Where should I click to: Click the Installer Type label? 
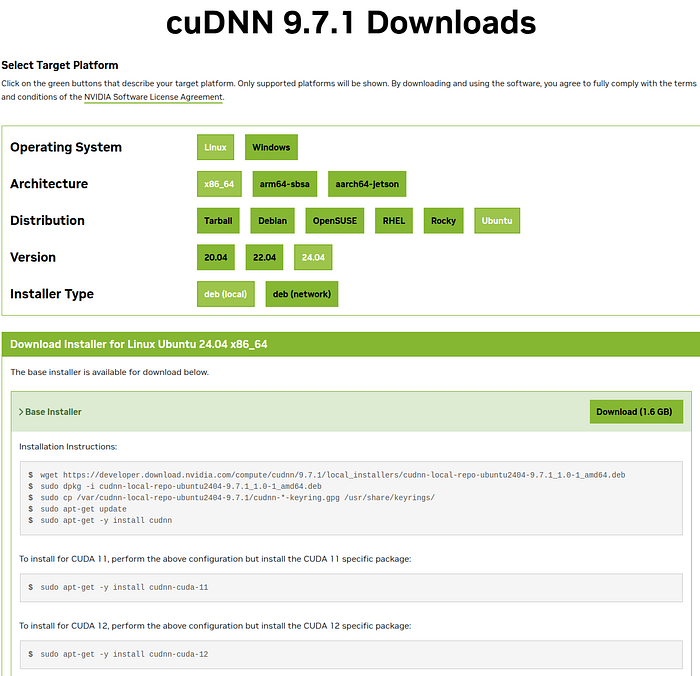click(52, 294)
